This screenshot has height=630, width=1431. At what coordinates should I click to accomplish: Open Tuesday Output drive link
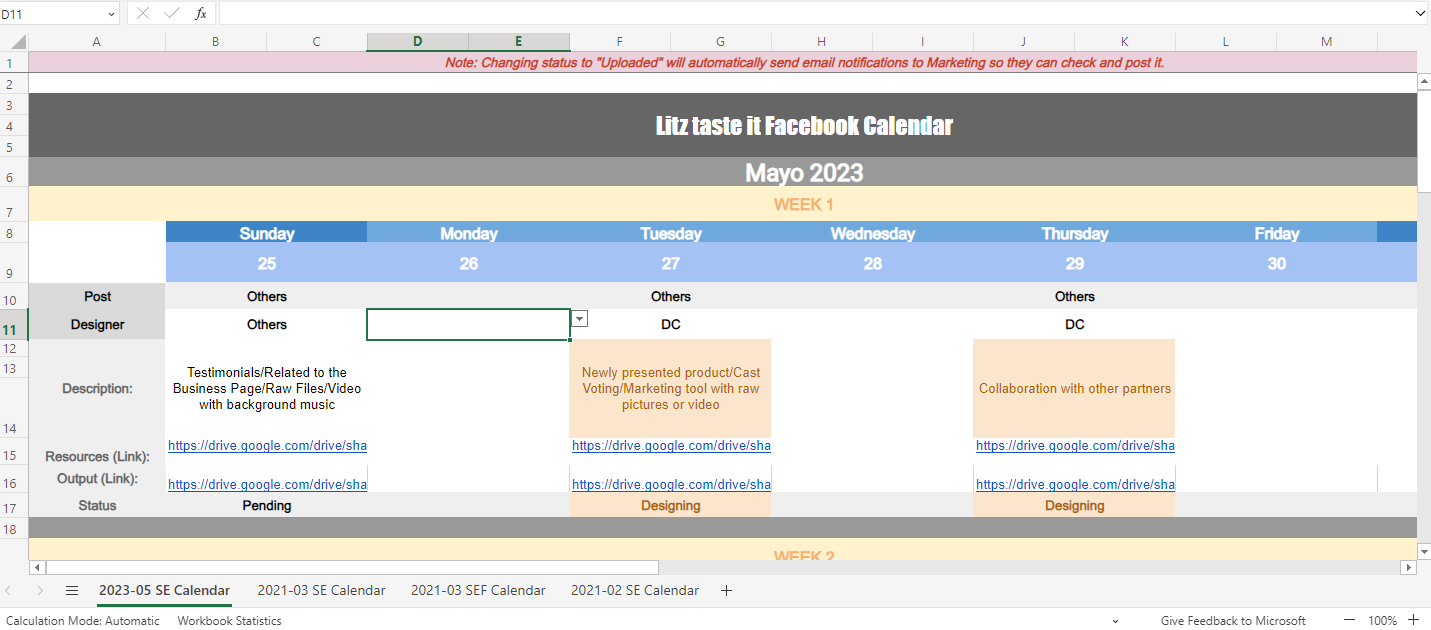coord(671,484)
